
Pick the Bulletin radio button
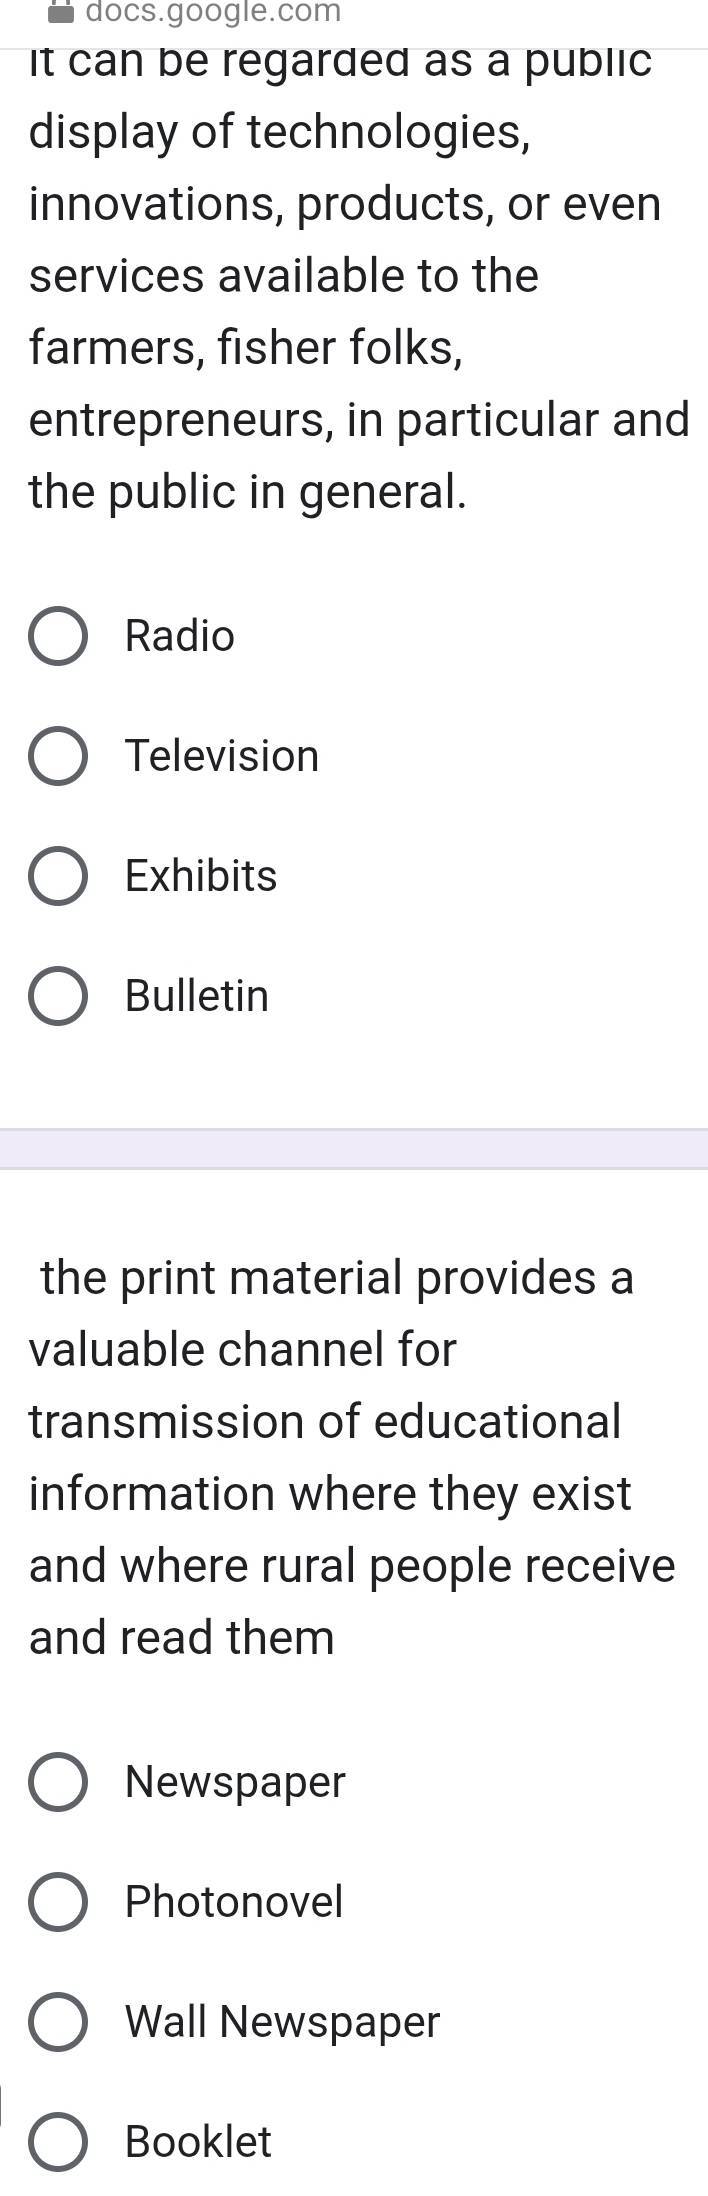click(x=57, y=996)
